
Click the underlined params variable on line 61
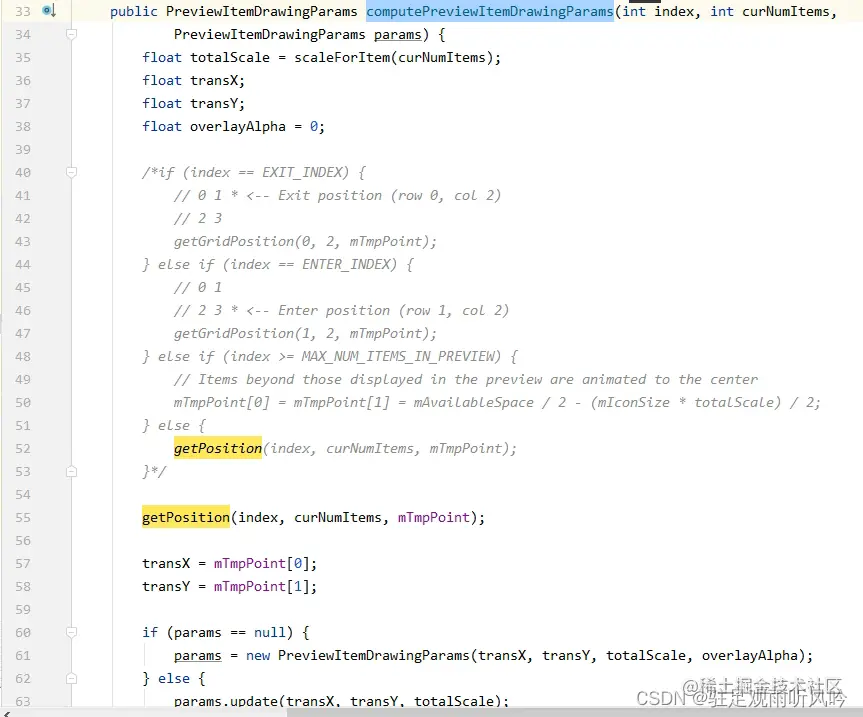[x=198, y=656]
